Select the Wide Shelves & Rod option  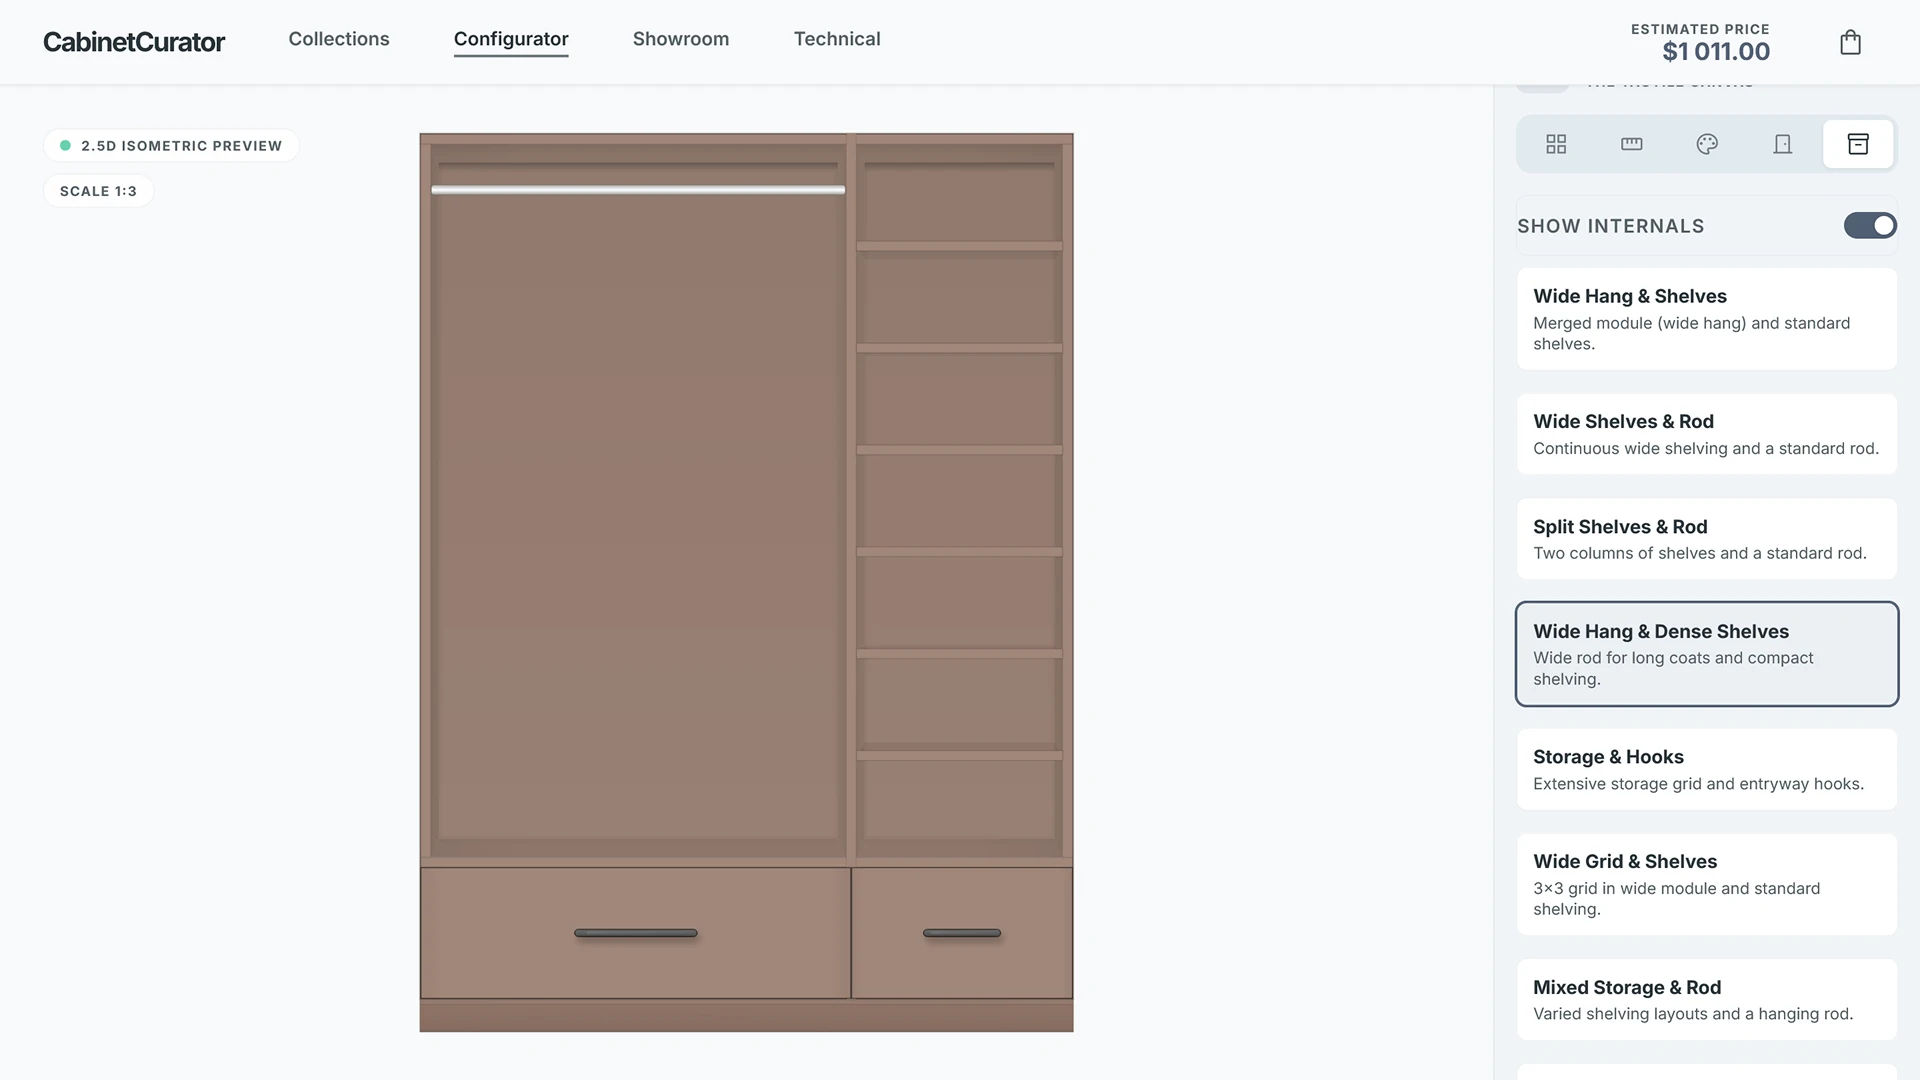click(x=1706, y=433)
